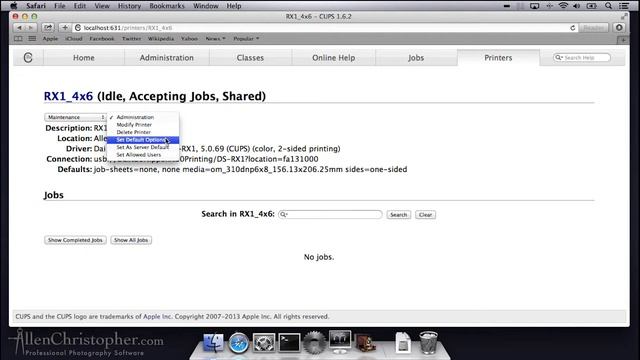Choose Set Allowed Users option

click(x=143, y=155)
